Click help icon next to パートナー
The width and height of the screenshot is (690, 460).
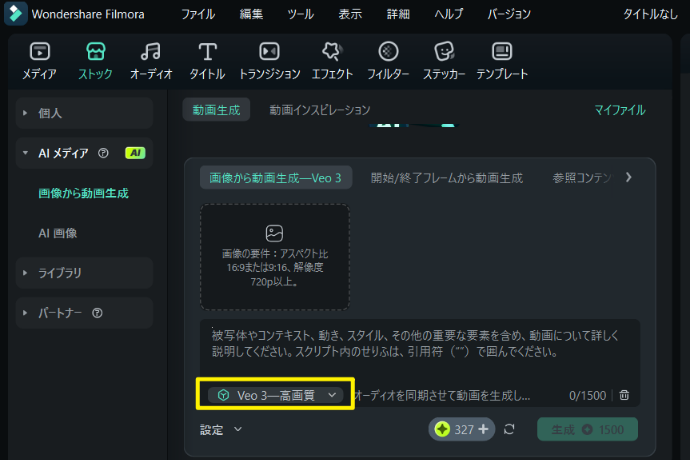click(x=97, y=313)
